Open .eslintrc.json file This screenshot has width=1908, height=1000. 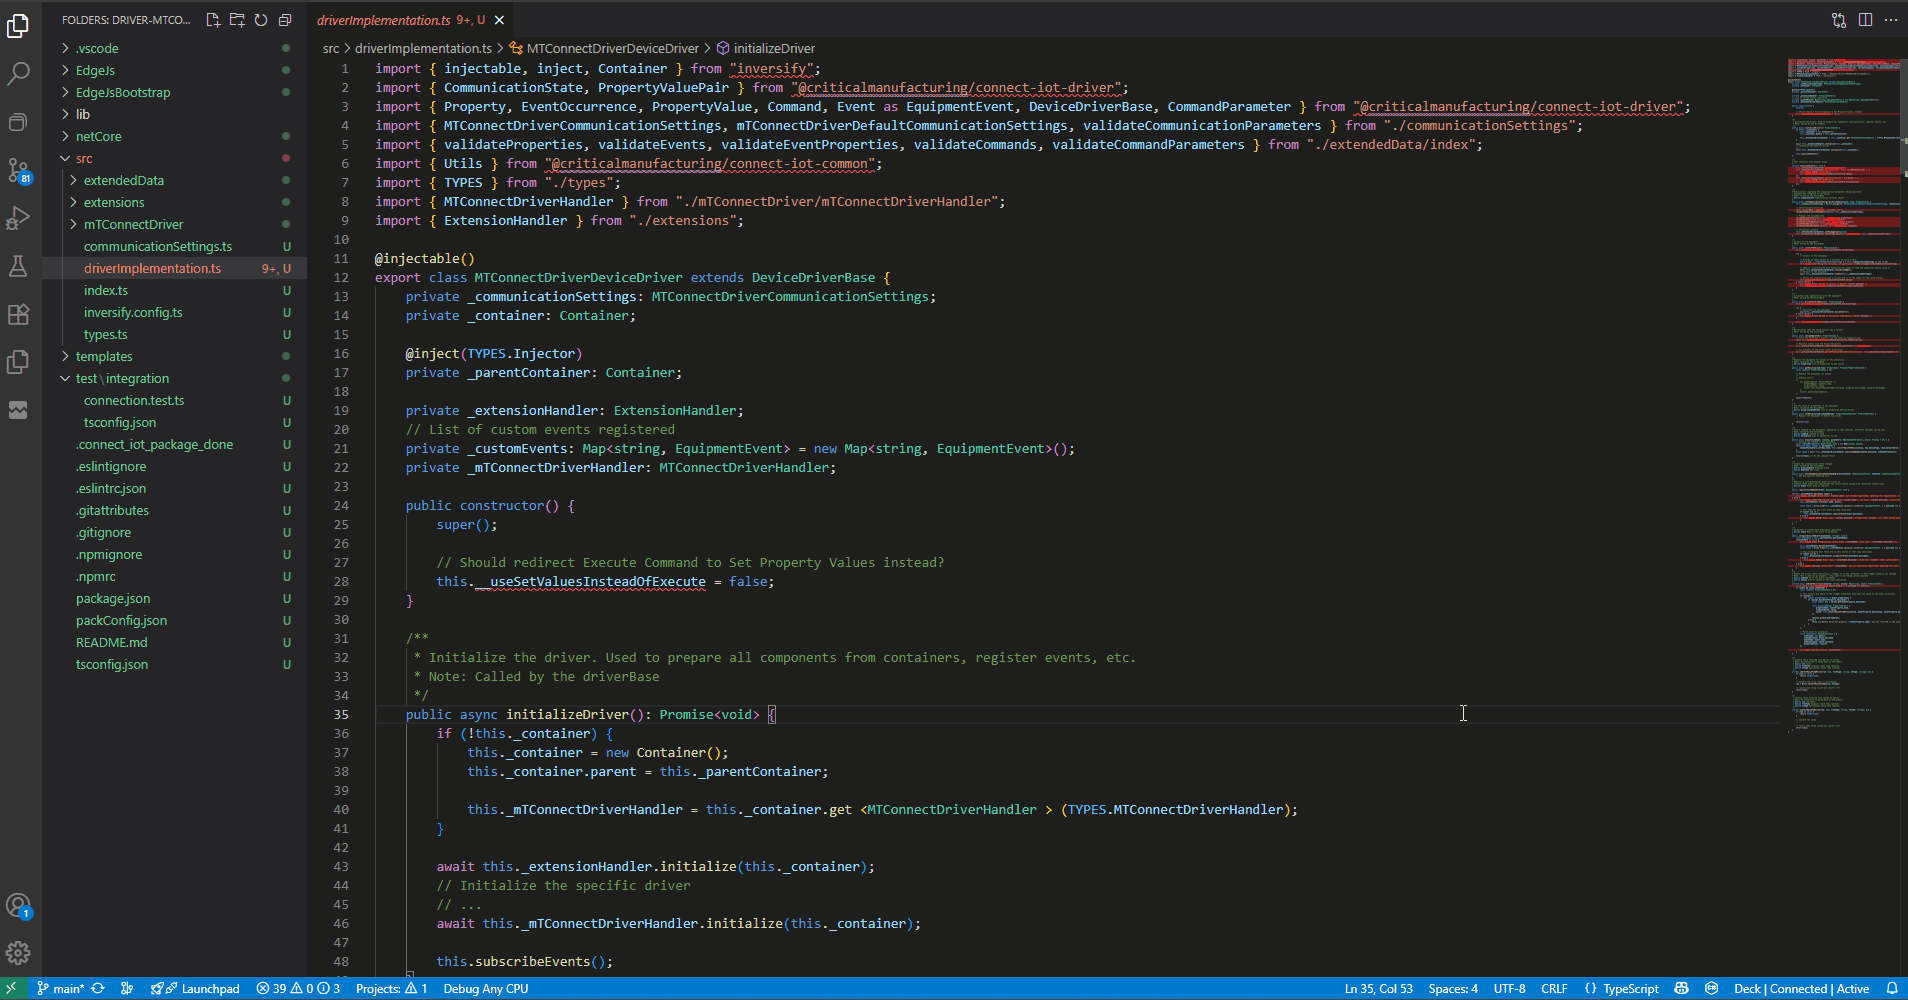(x=111, y=488)
